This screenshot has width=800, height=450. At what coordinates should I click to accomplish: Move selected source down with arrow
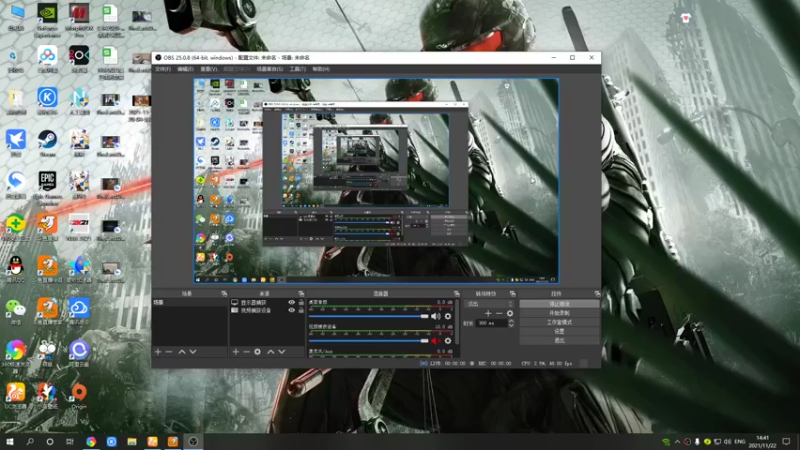282,352
